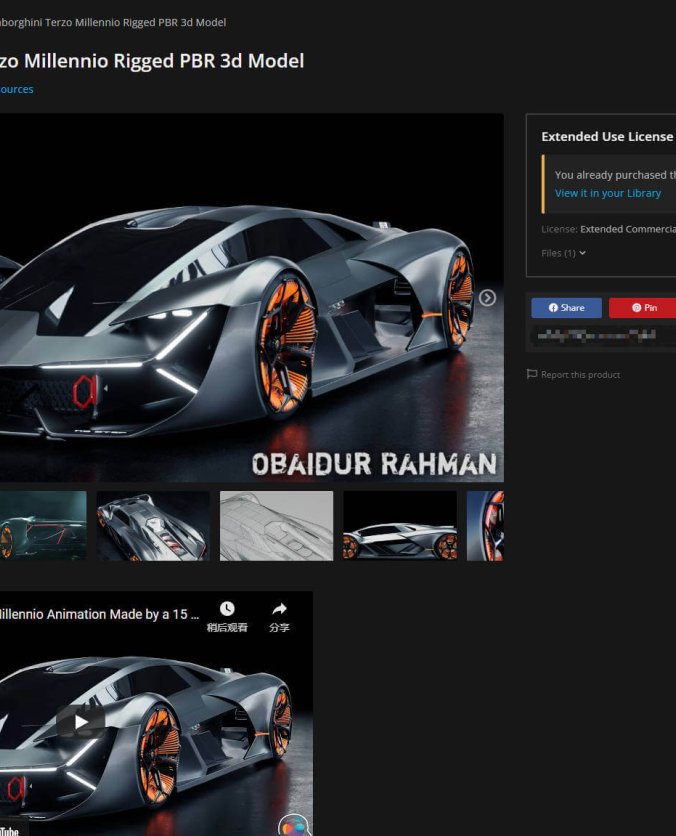Click the flag icon beside Report this product
676x836 pixels.
[x=532, y=375]
